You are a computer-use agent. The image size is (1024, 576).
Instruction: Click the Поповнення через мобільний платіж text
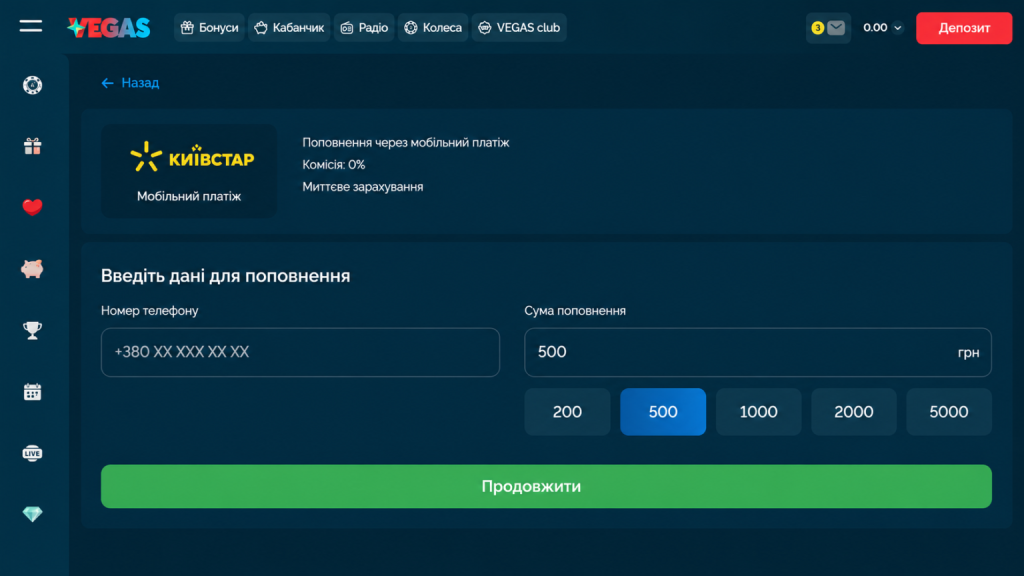pyautogui.click(x=406, y=142)
